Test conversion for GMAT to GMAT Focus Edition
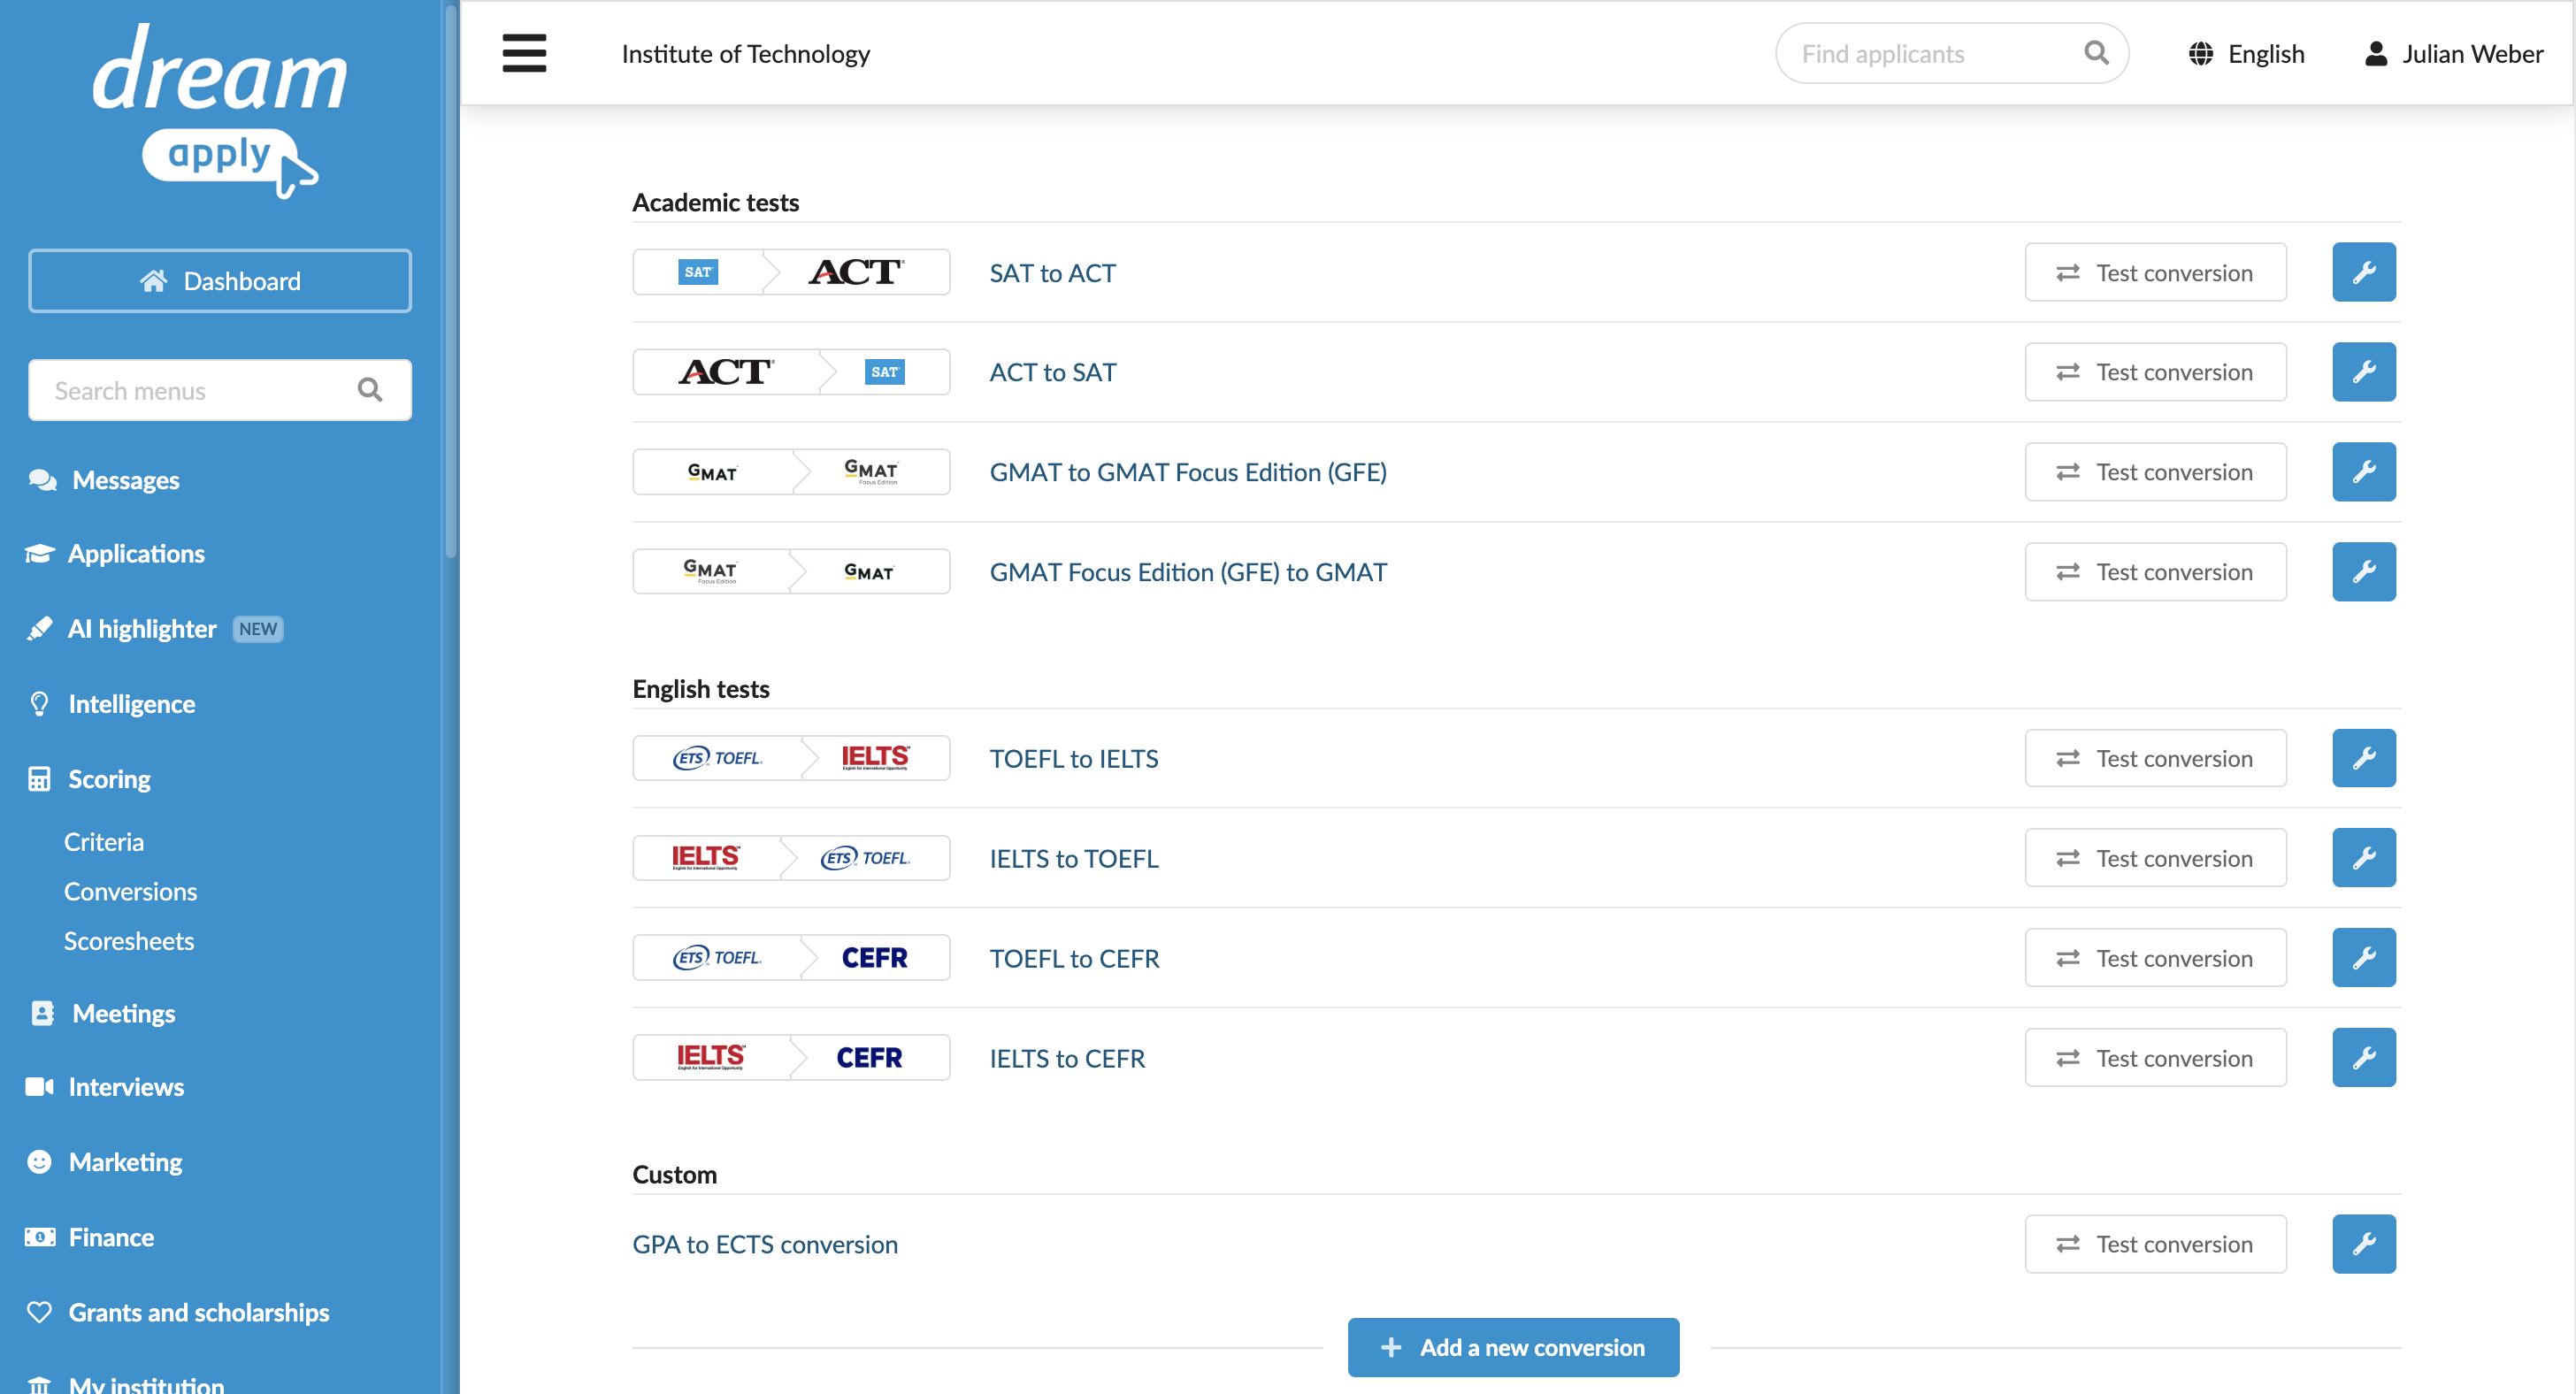Viewport: 2576px width, 1394px height. [2155, 472]
